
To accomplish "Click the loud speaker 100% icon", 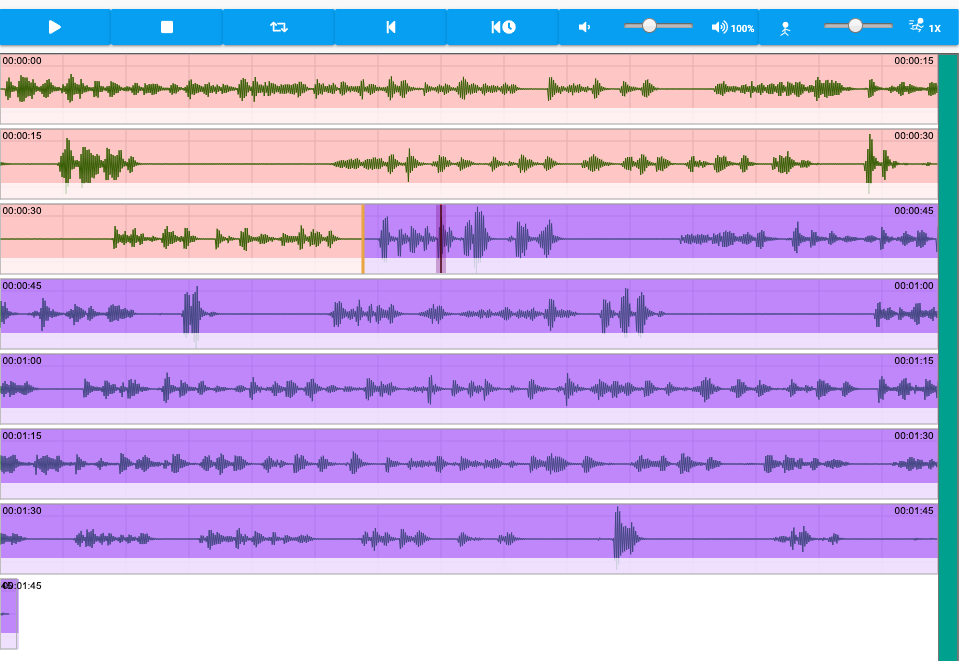I will point(732,28).
